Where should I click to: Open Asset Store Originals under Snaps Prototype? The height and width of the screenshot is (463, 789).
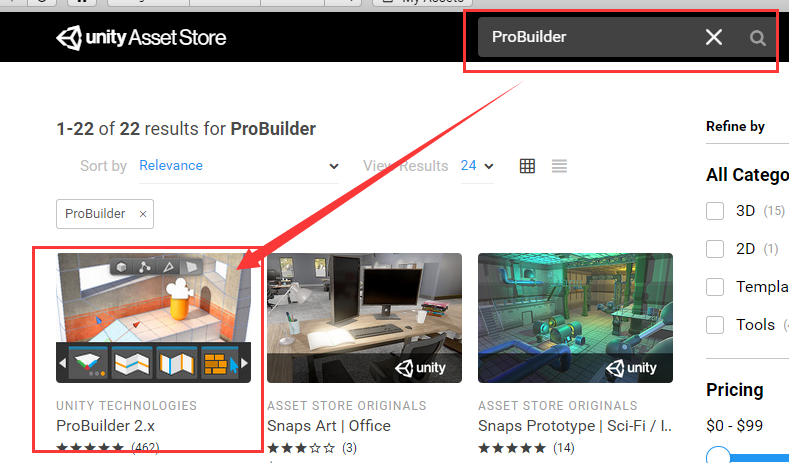(558, 406)
